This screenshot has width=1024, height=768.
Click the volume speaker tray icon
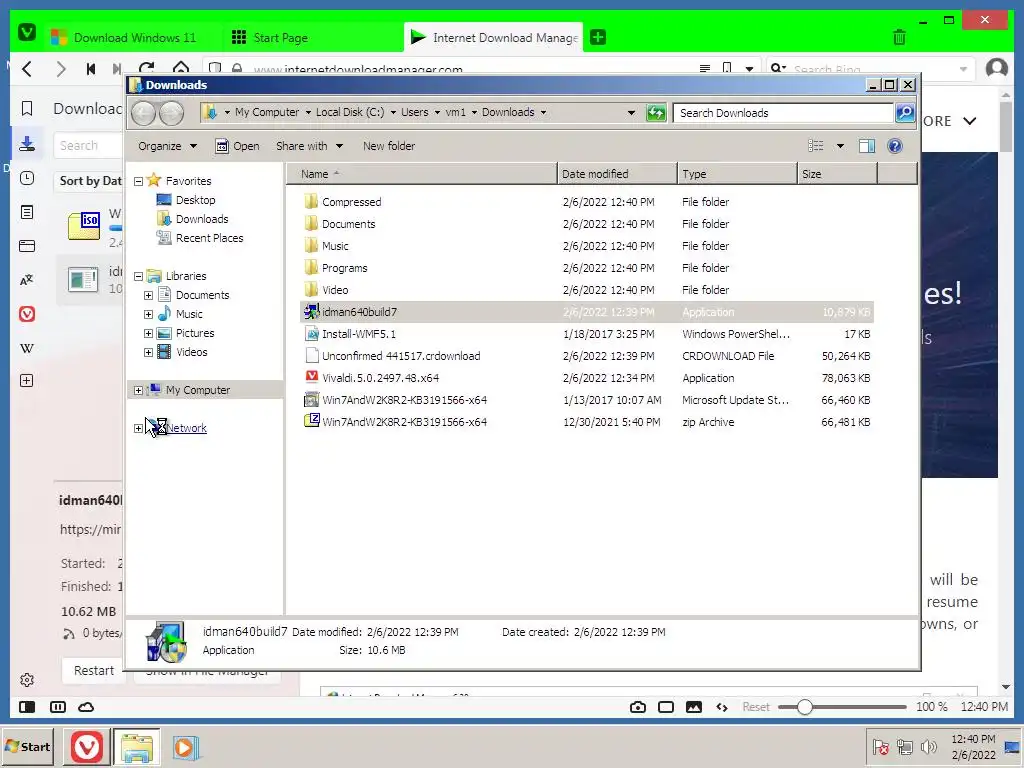tap(928, 746)
